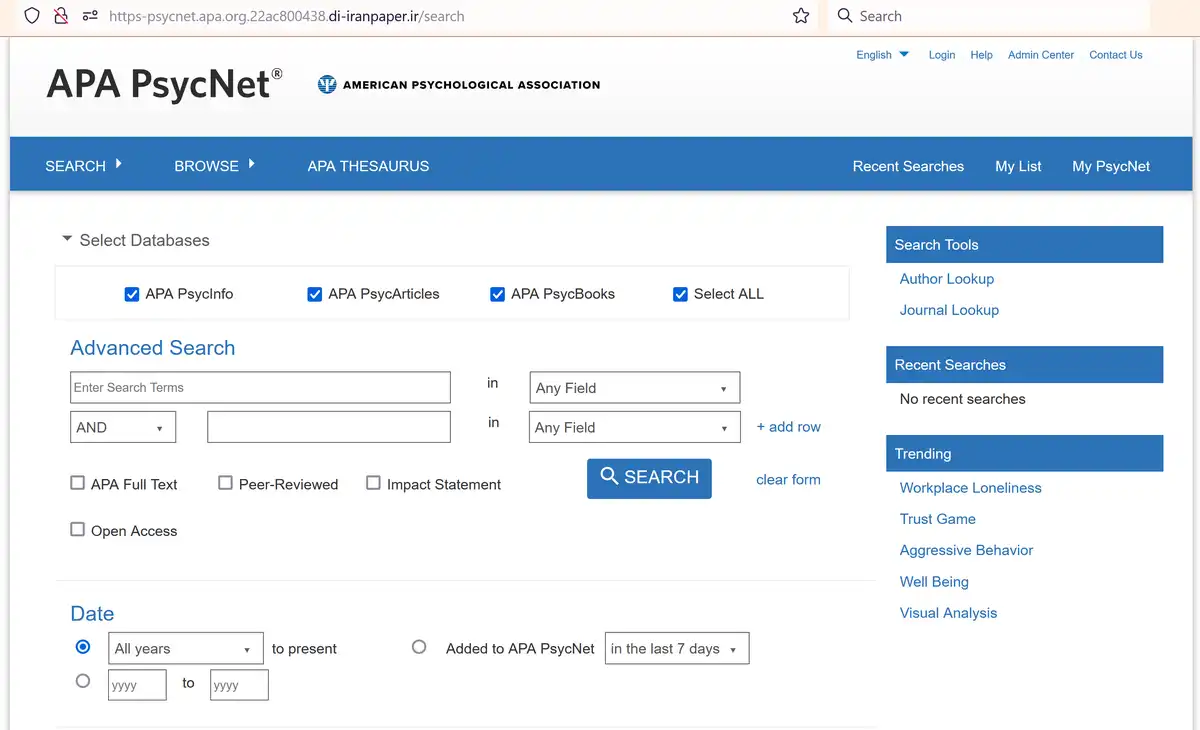Click the bookmark star in the address bar

click(x=800, y=16)
